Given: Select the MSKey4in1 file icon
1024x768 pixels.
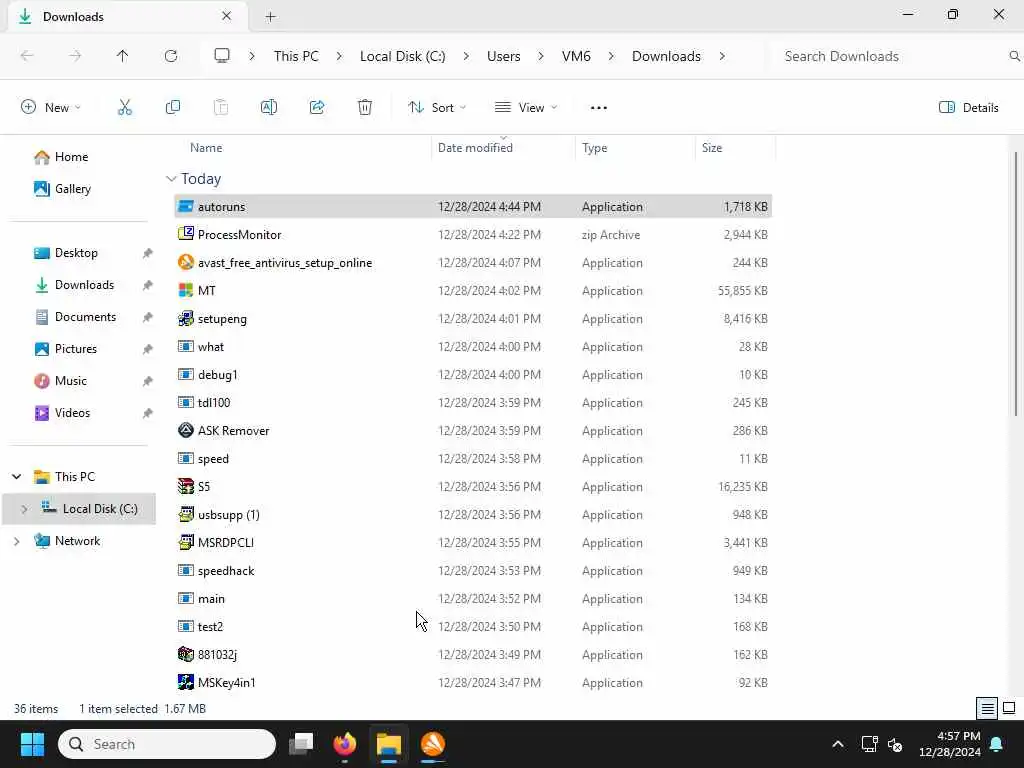Looking at the screenshot, I should click(186, 682).
